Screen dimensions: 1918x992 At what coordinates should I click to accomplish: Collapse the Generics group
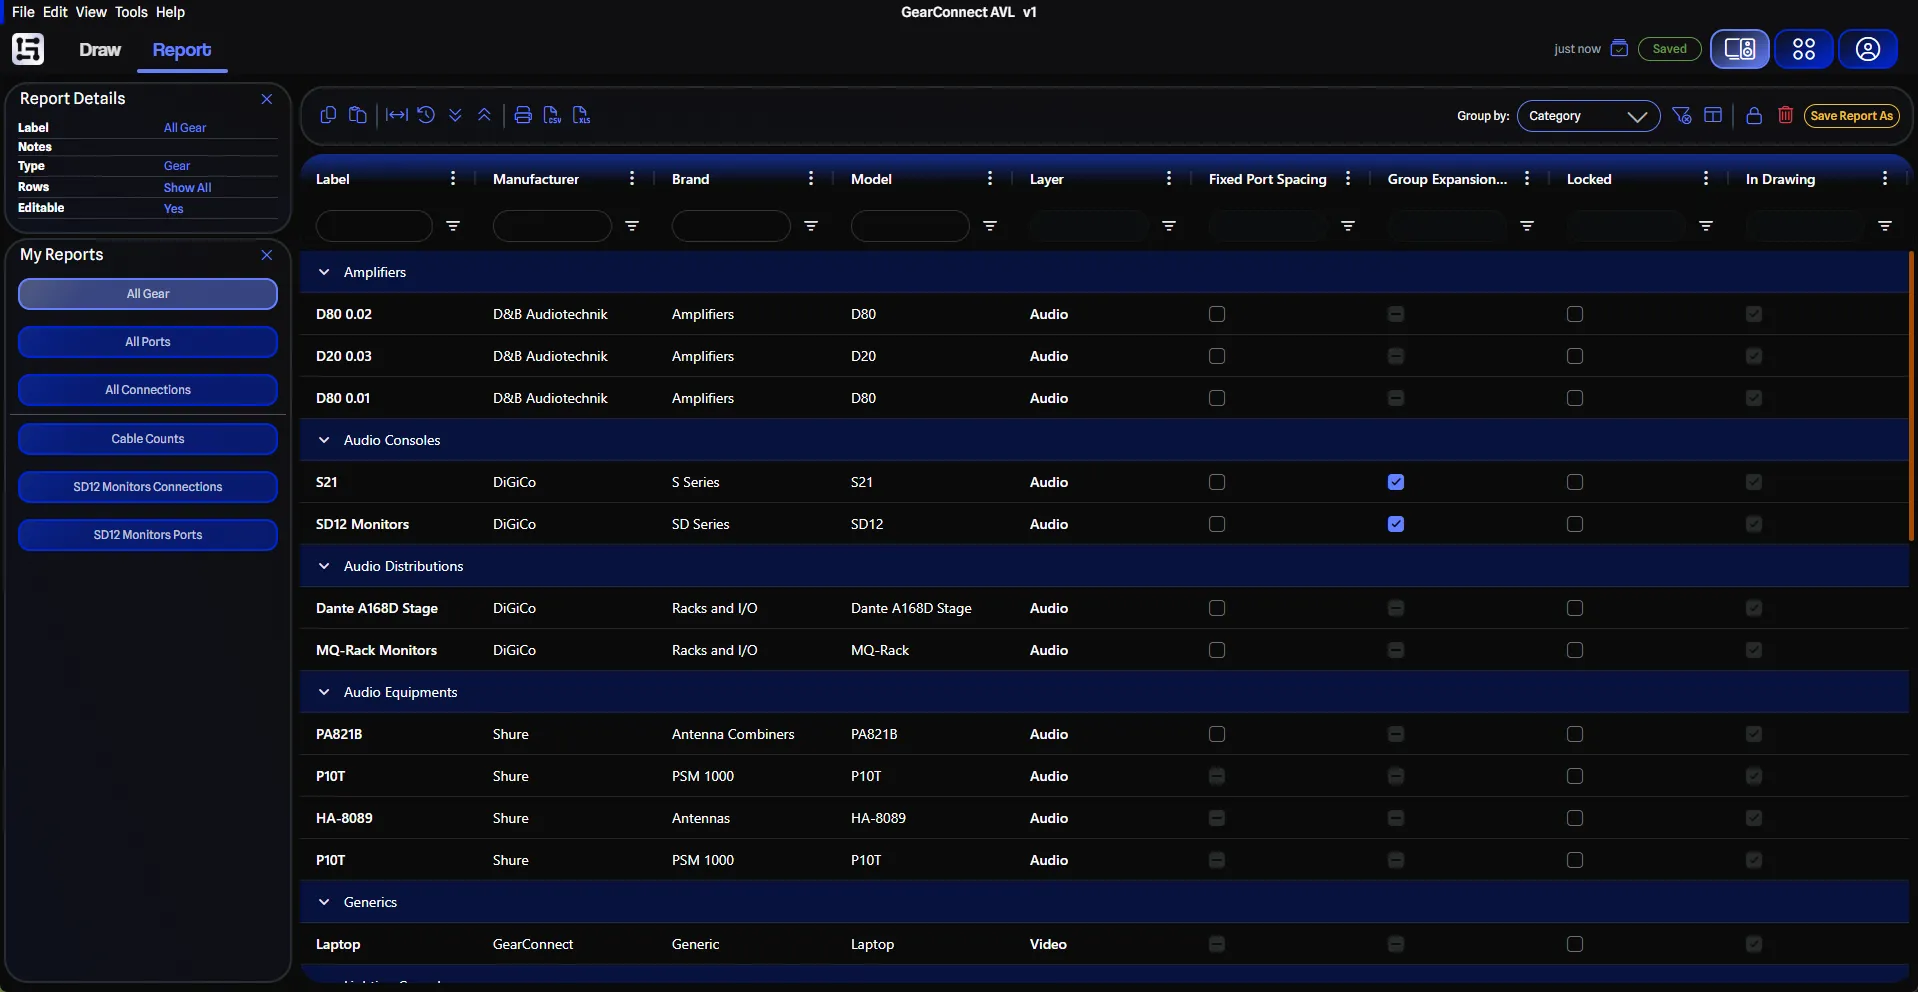[x=324, y=902]
